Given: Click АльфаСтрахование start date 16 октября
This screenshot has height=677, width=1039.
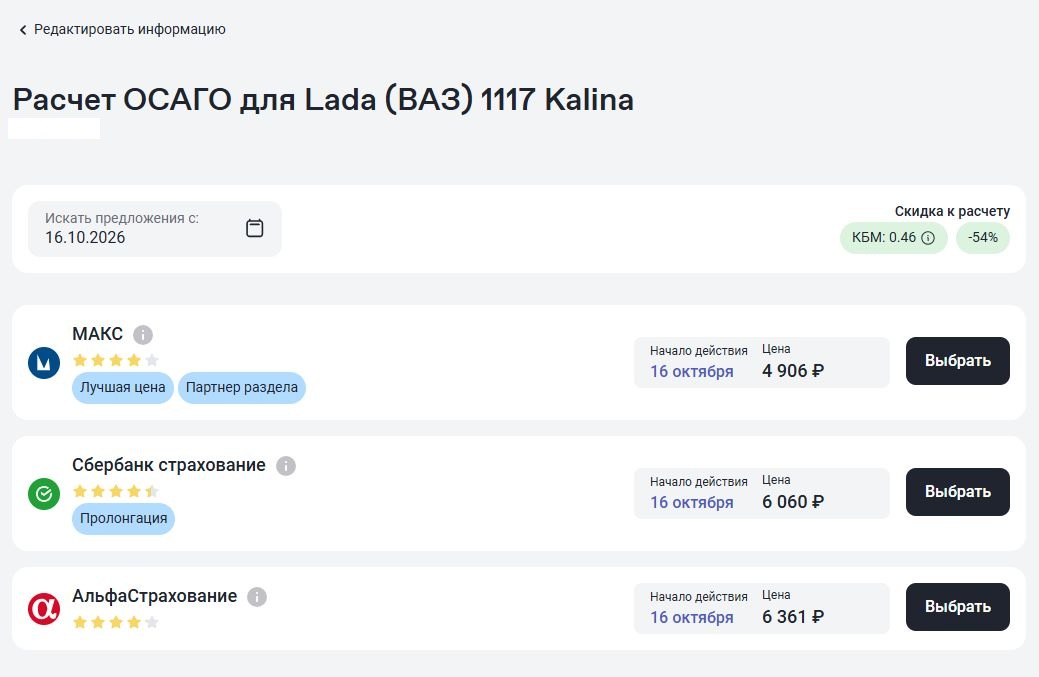Looking at the screenshot, I should pos(692,617).
